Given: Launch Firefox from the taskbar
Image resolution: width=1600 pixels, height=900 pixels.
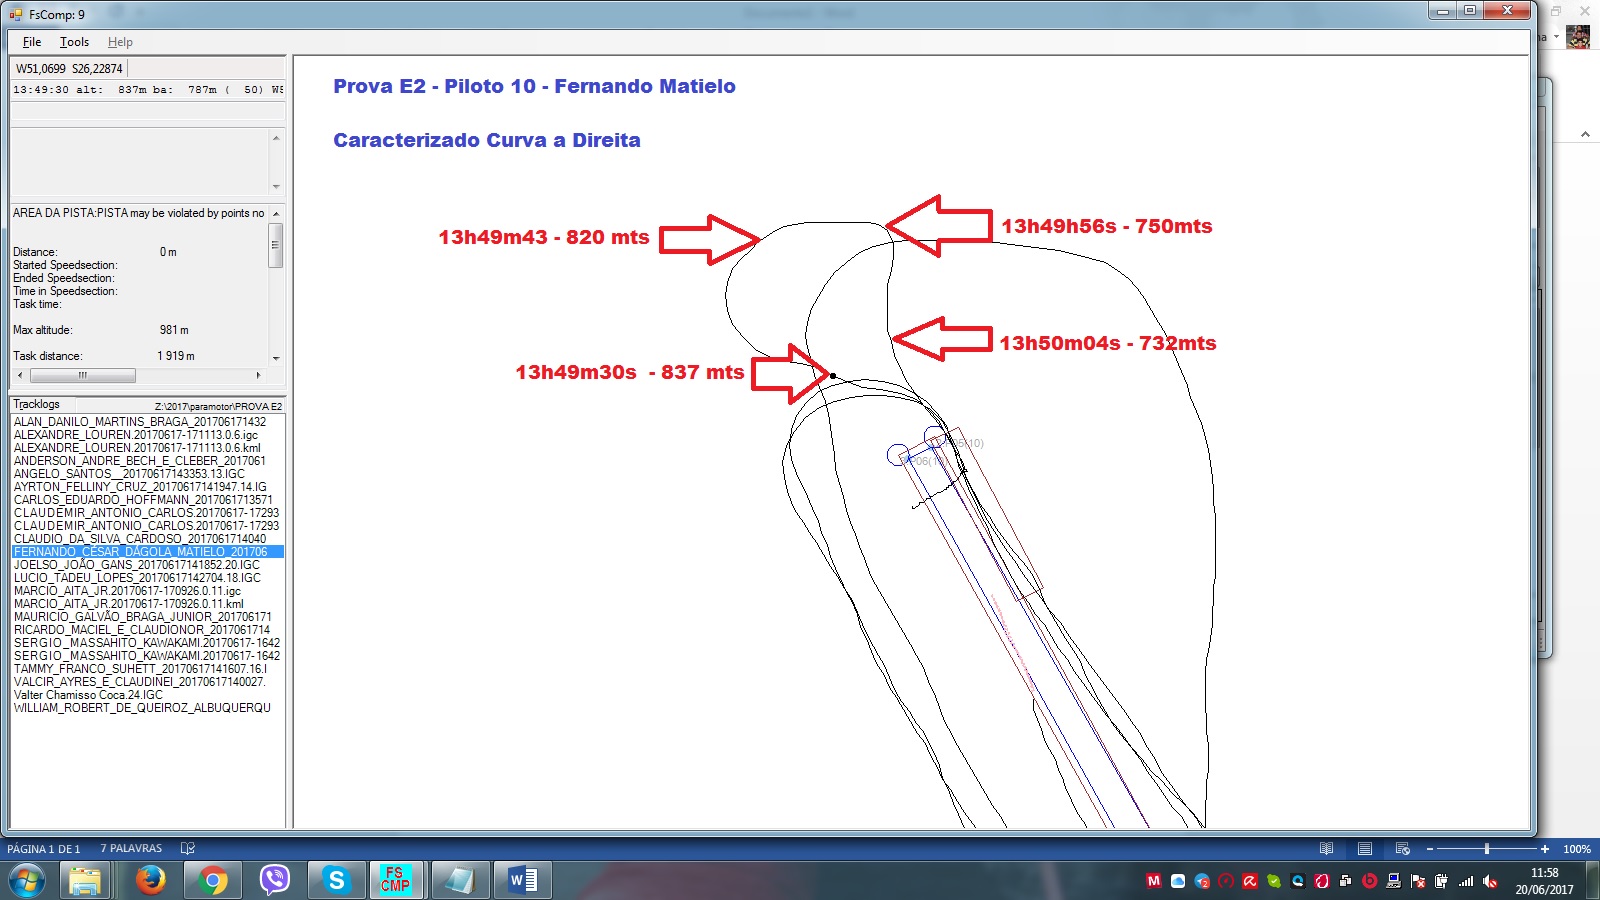Looking at the screenshot, I should [151, 880].
